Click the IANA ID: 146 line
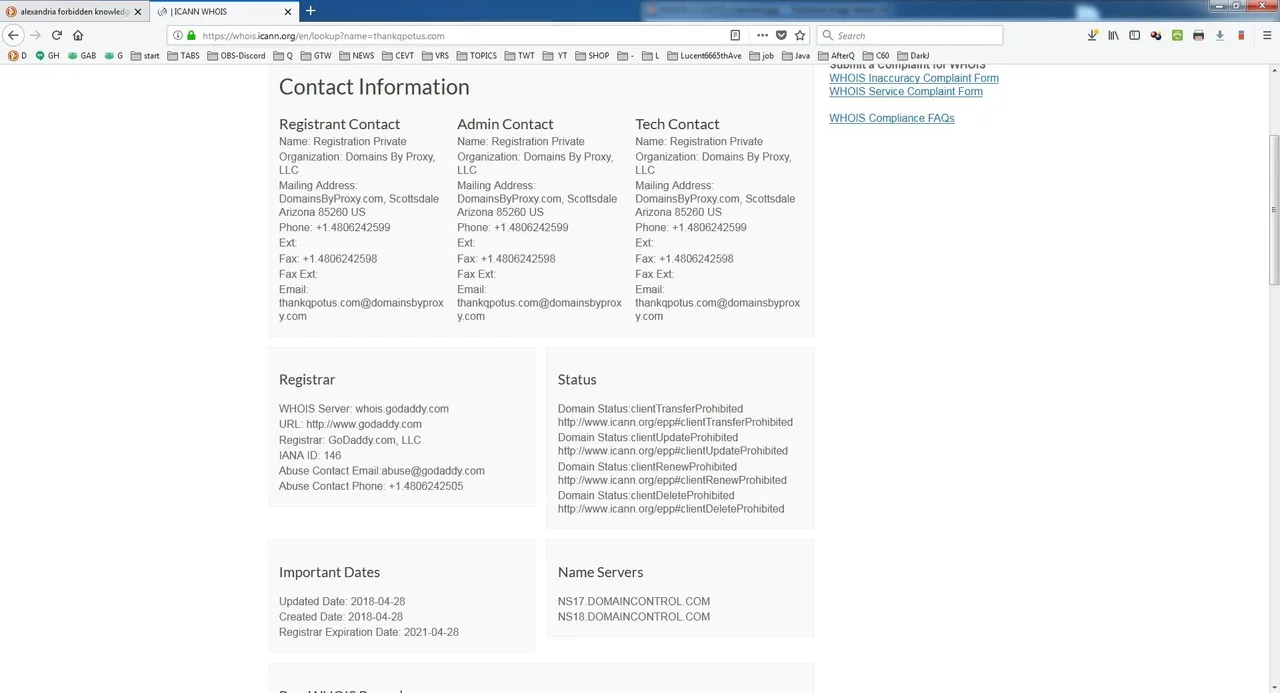Screen dimensions: 1280x693 coord(310,455)
